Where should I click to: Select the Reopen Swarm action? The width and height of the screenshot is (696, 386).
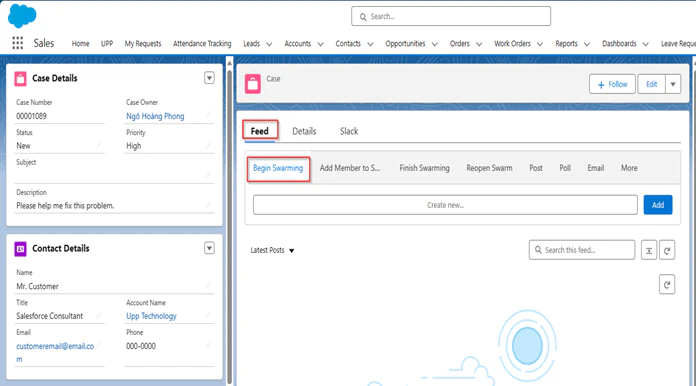point(489,168)
